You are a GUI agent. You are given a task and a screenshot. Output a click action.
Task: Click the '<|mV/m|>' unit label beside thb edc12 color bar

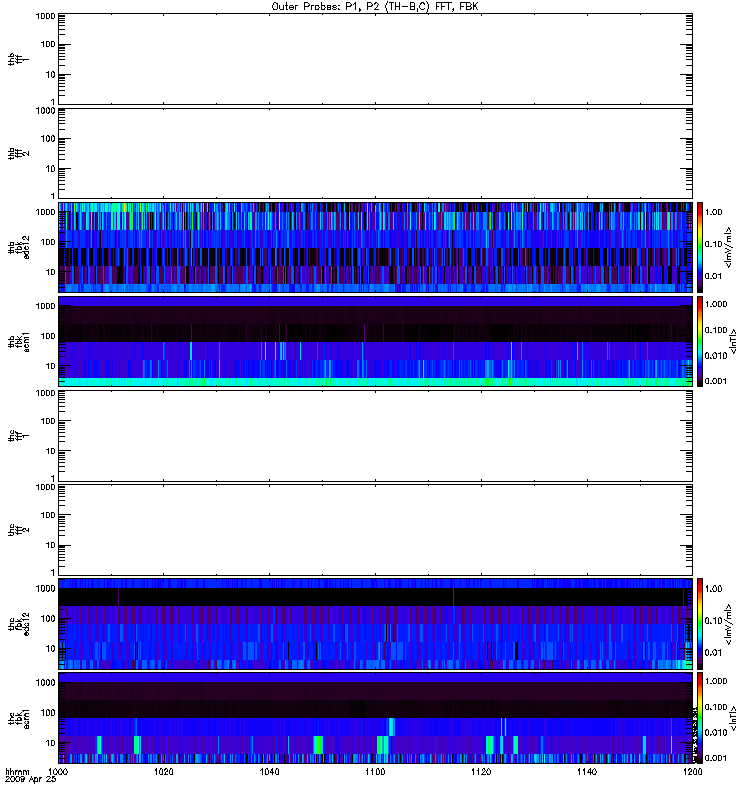(x=729, y=247)
